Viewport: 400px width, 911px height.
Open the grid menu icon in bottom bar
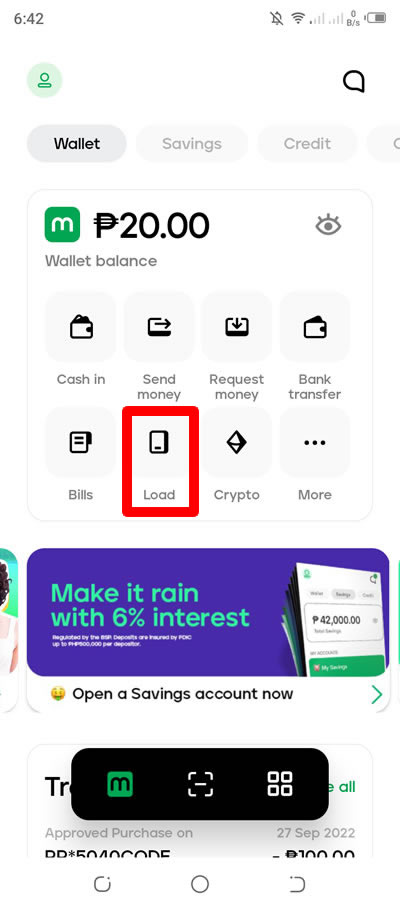tap(280, 784)
